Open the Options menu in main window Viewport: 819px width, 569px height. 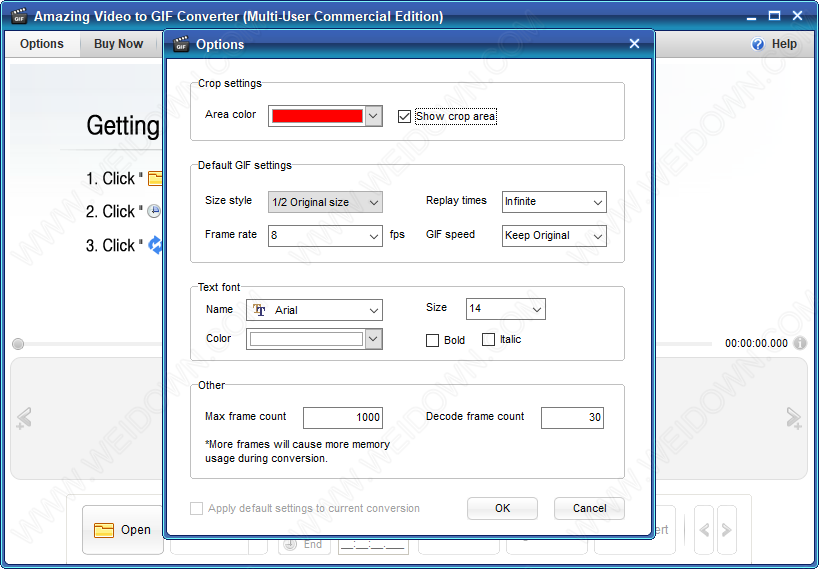pos(42,44)
